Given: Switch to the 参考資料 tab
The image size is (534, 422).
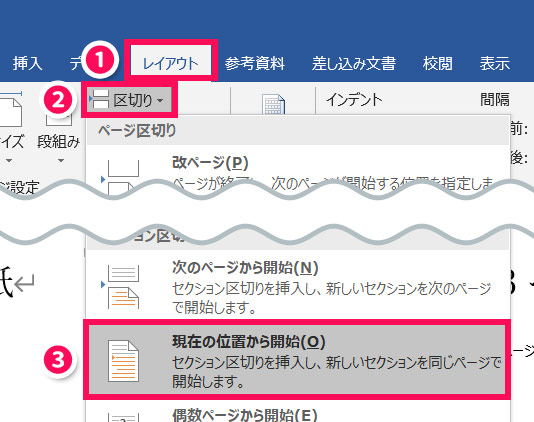Looking at the screenshot, I should coord(254,63).
